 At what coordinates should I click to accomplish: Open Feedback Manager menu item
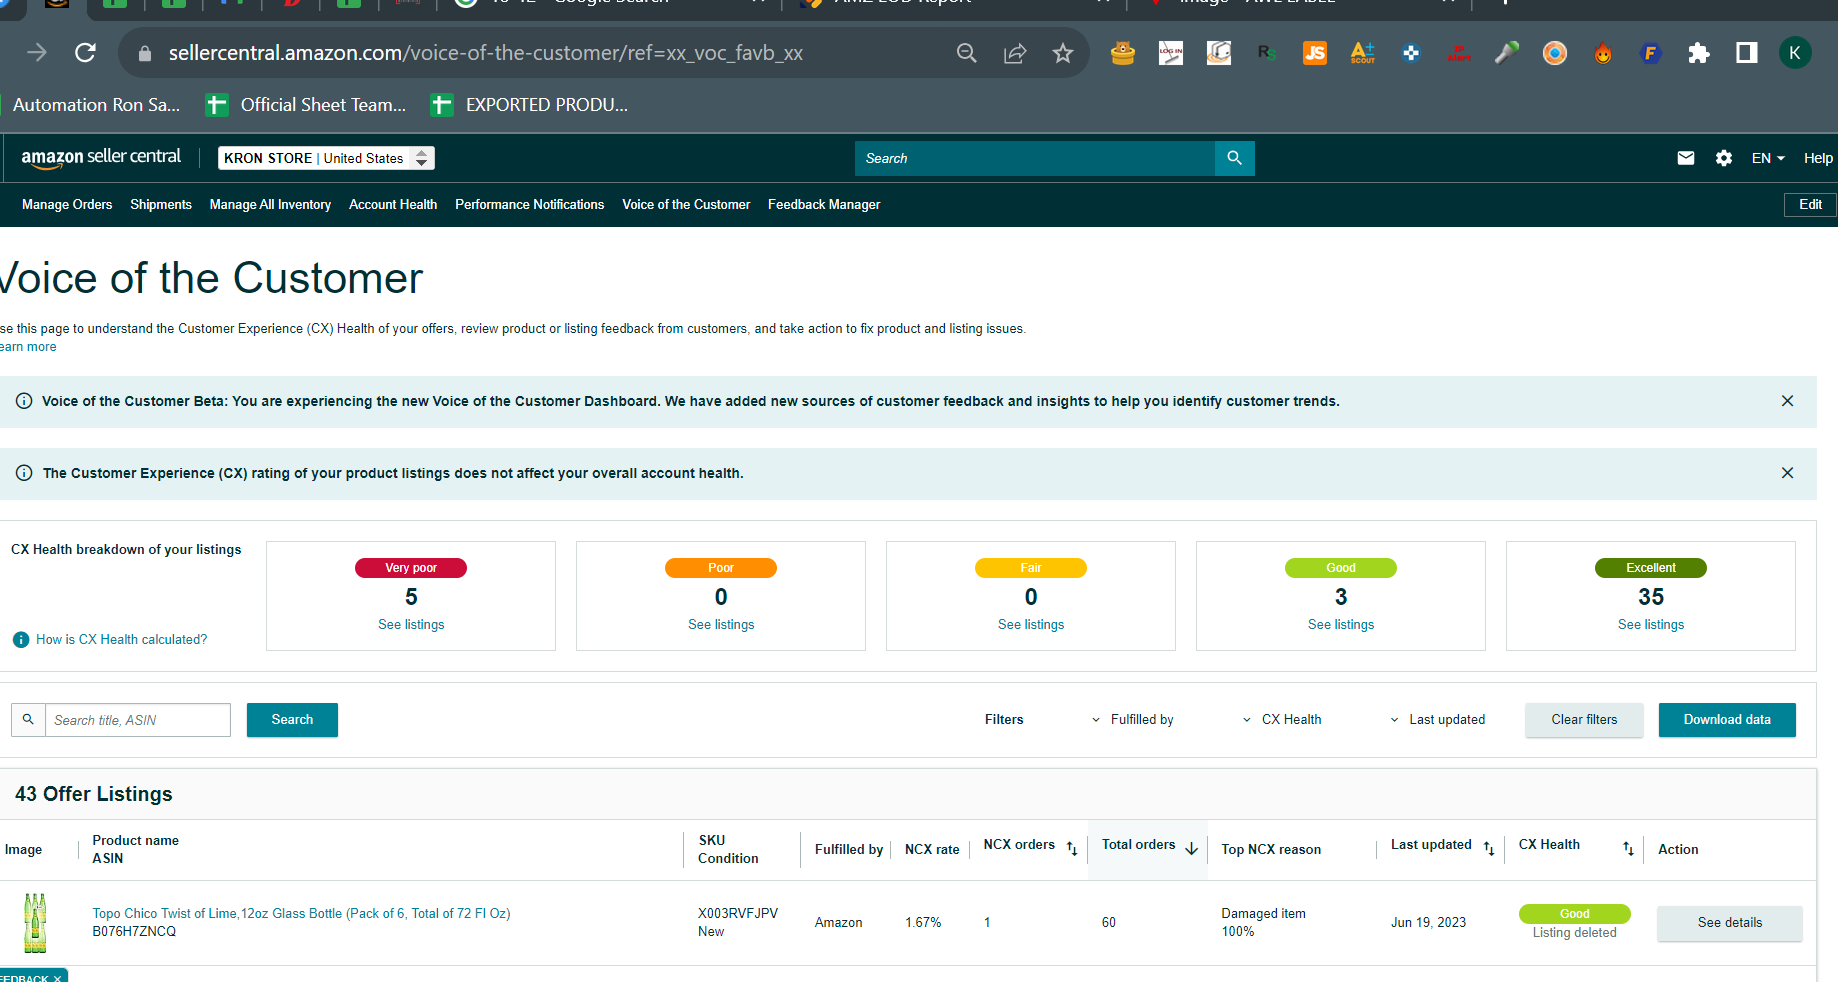pyautogui.click(x=824, y=204)
